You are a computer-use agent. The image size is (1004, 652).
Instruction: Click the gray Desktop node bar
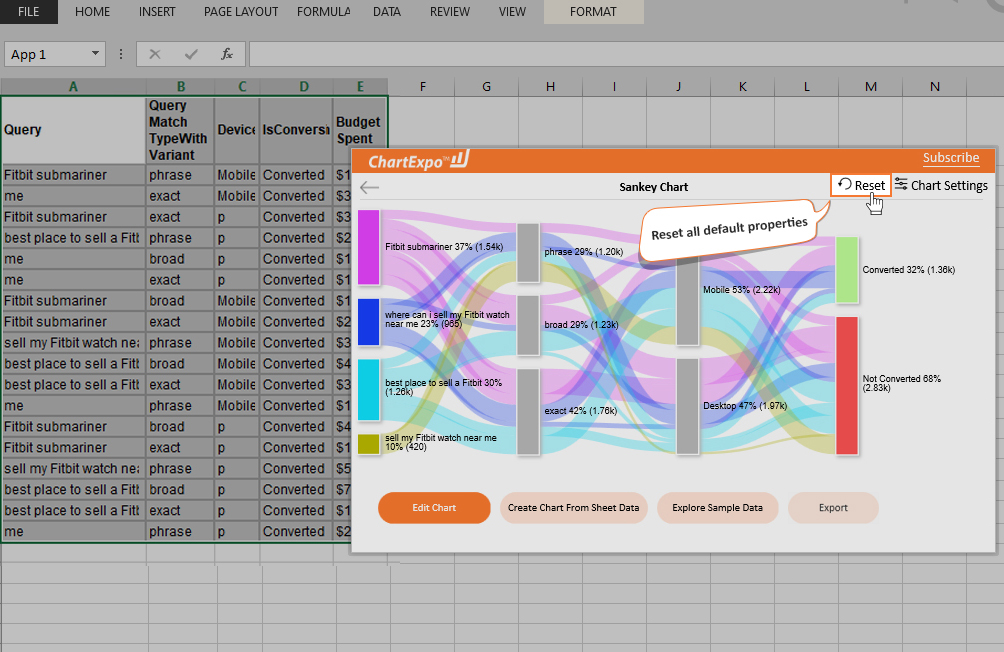click(687, 407)
